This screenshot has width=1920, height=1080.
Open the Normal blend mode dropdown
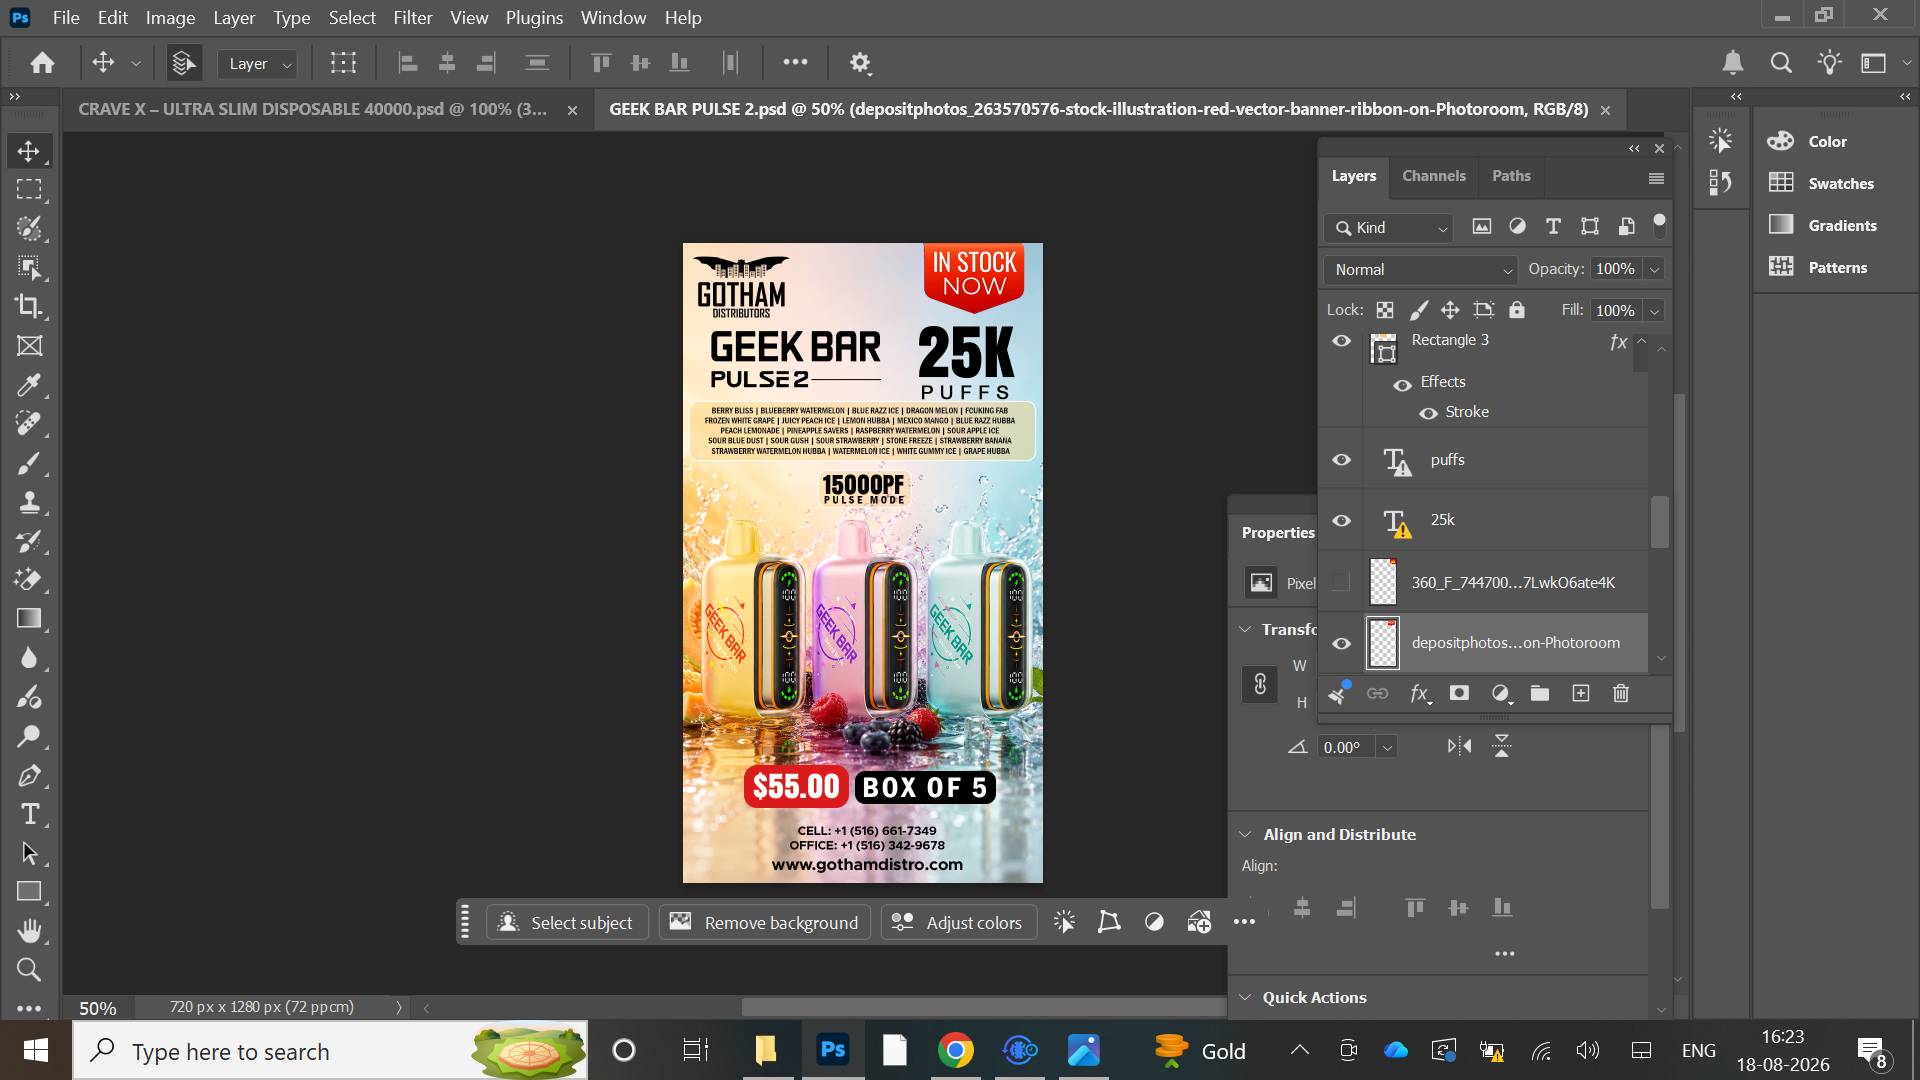[x=1421, y=270]
